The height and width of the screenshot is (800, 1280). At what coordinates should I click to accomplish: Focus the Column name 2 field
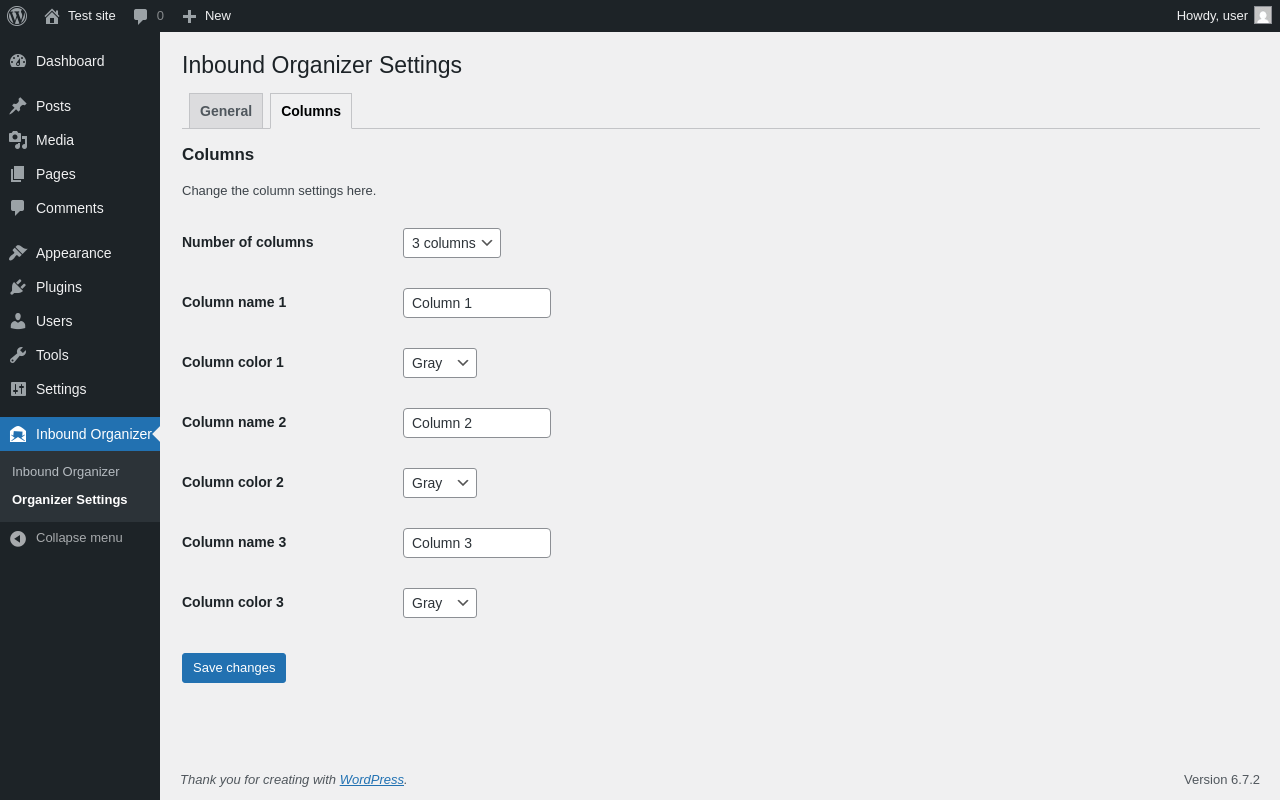coord(477,423)
